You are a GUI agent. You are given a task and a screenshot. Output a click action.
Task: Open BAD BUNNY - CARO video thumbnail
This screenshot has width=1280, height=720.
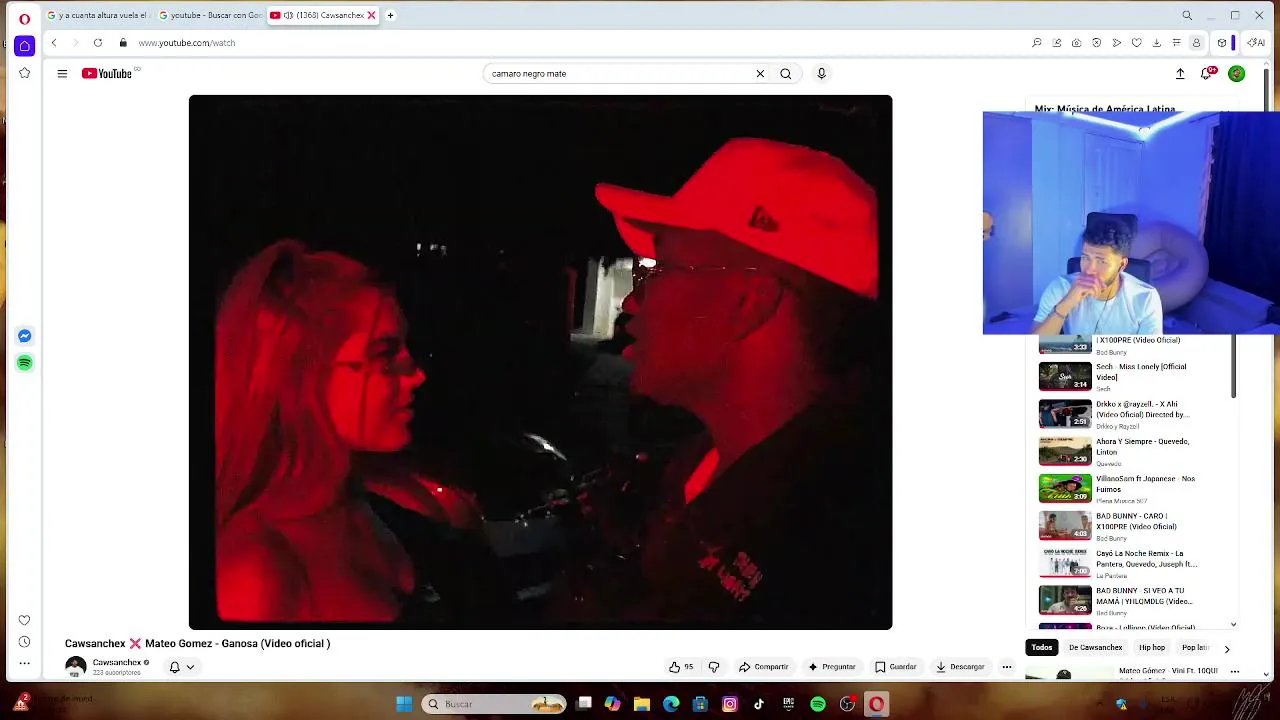point(1065,526)
